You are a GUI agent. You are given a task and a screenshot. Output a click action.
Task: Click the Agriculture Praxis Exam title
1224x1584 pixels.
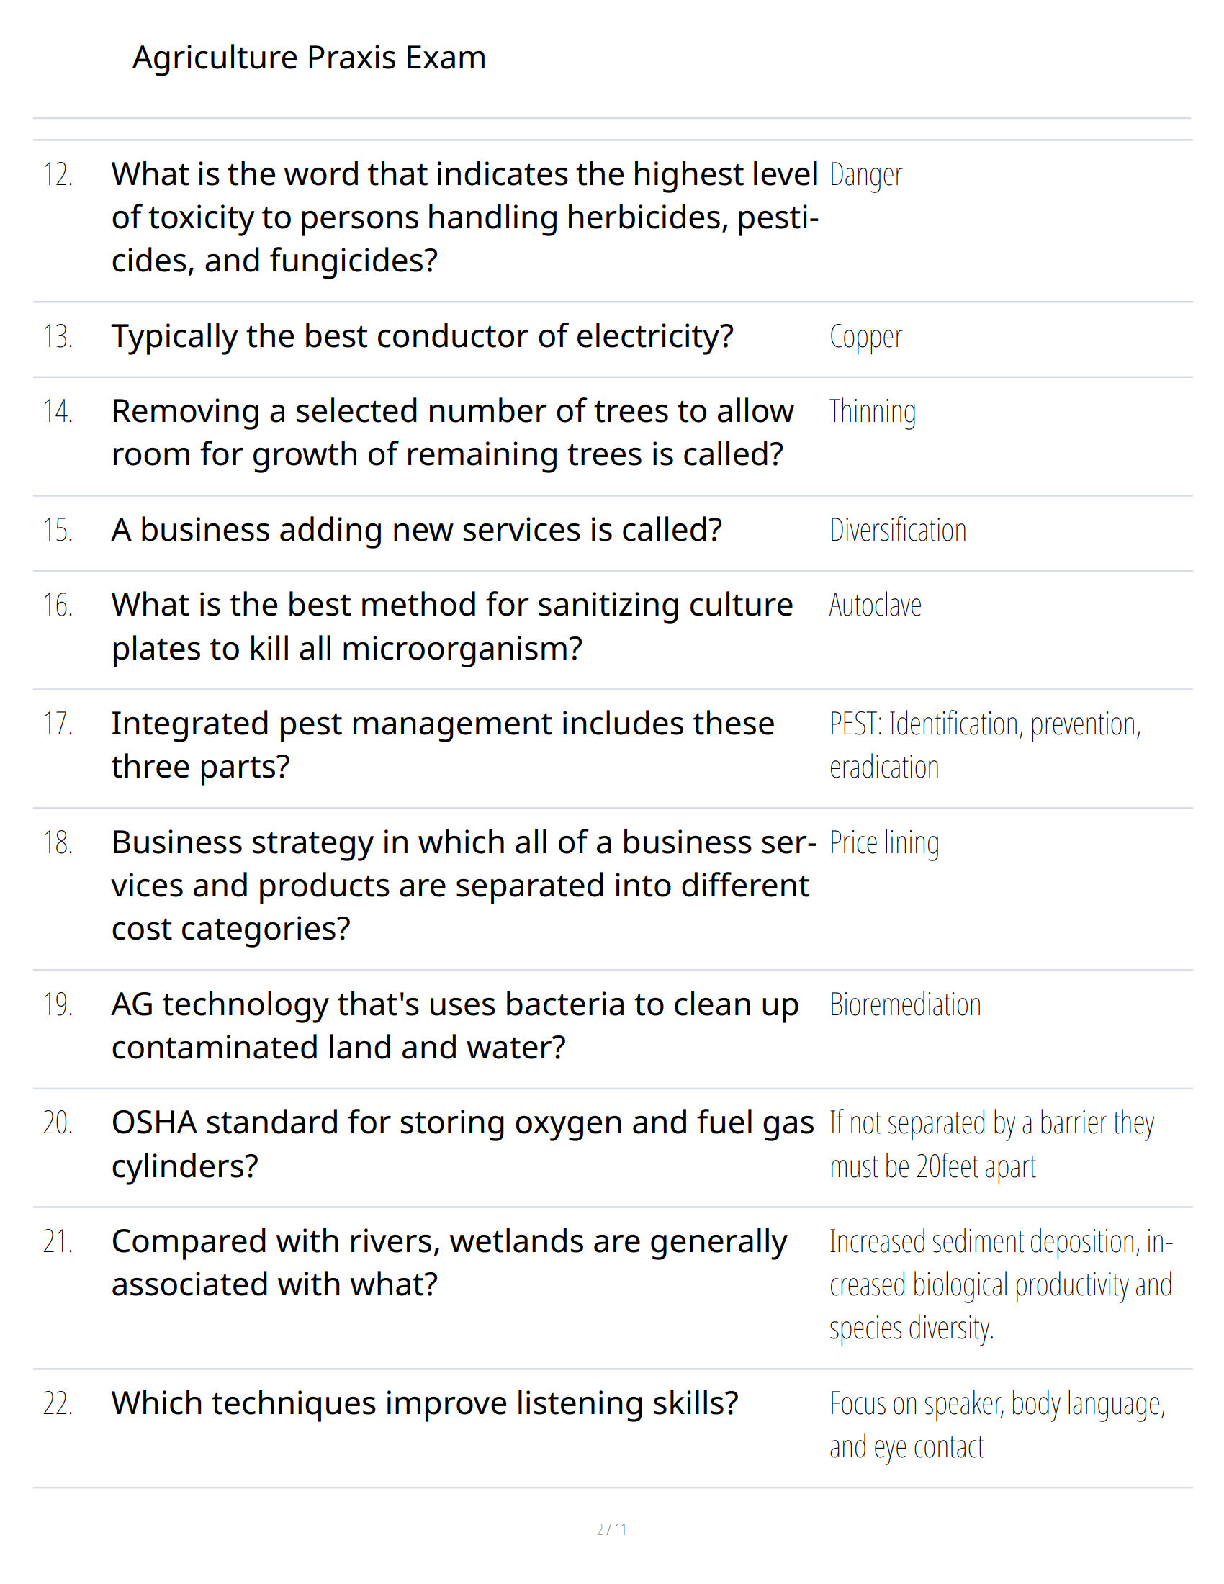309,58
